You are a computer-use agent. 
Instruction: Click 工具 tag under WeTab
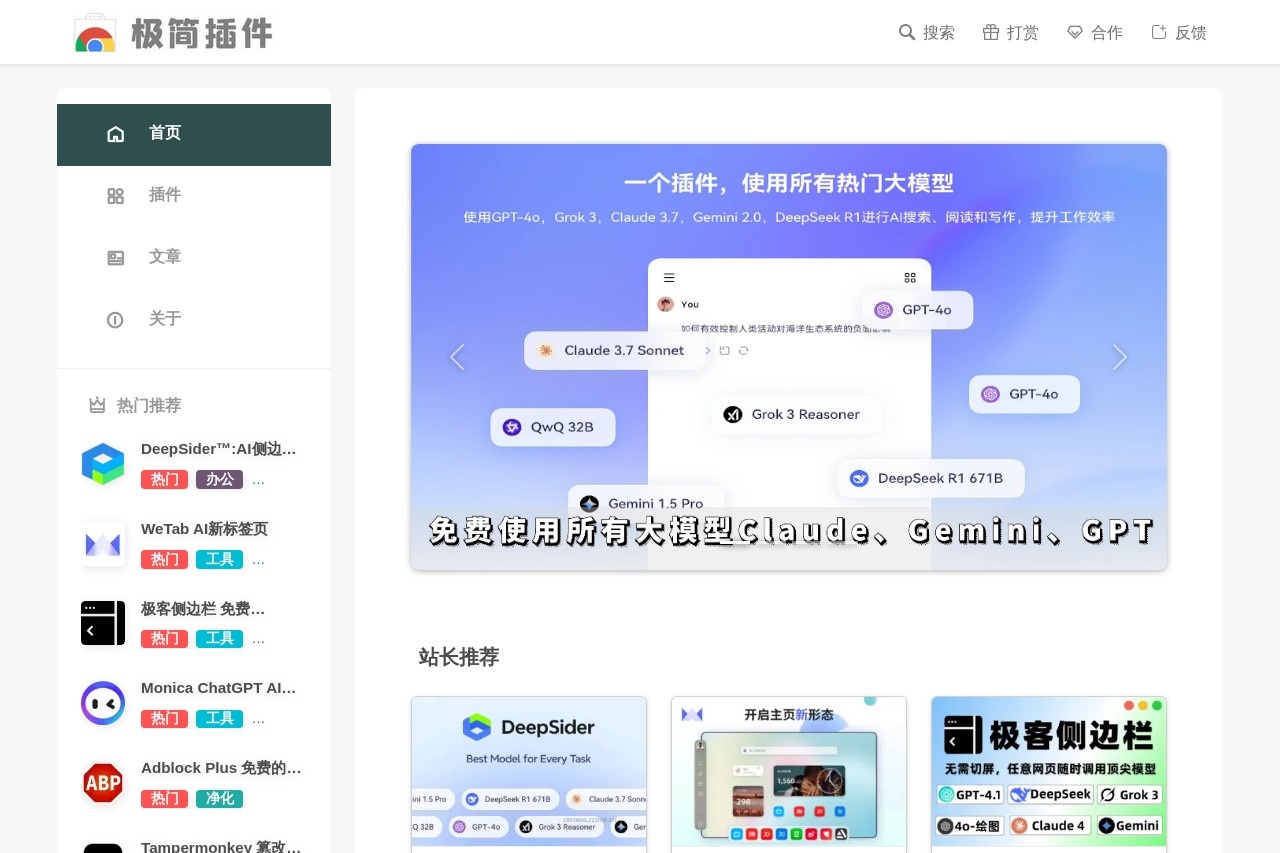coord(219,559)
